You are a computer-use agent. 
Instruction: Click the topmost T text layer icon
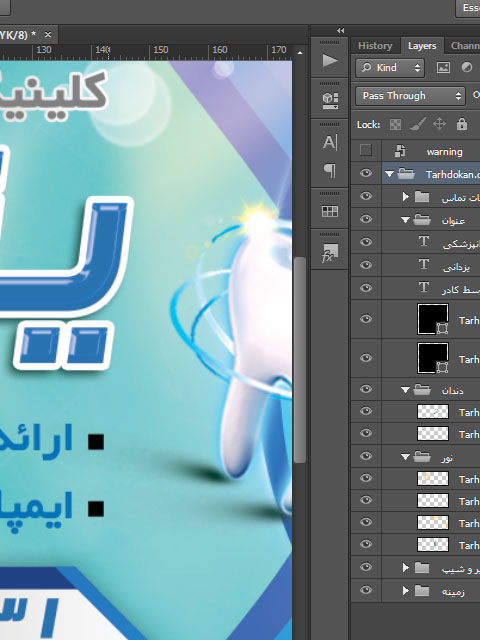point(424,242)
